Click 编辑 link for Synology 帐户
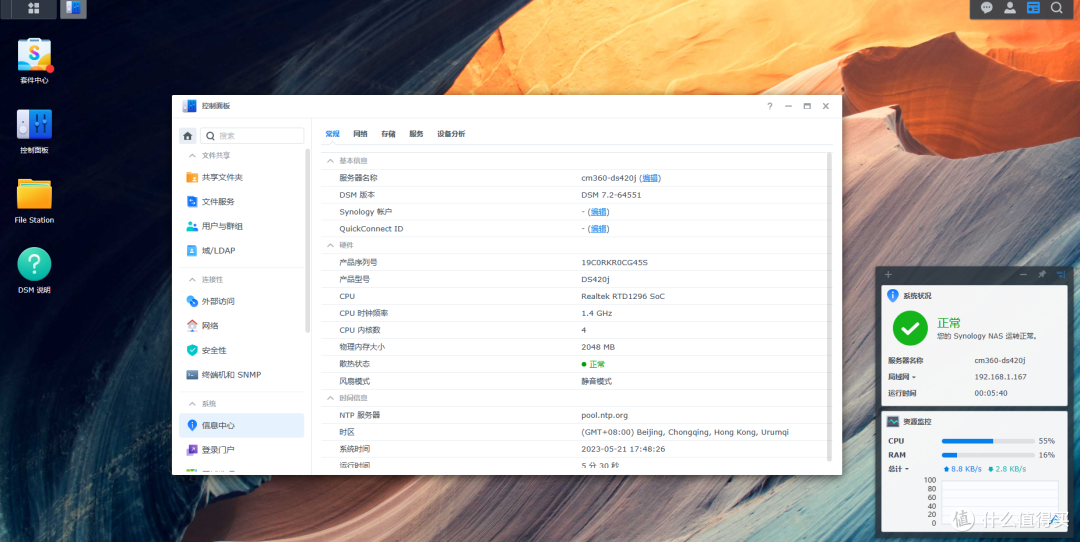This screenshot has width=1080, height=542. (599, 211)
